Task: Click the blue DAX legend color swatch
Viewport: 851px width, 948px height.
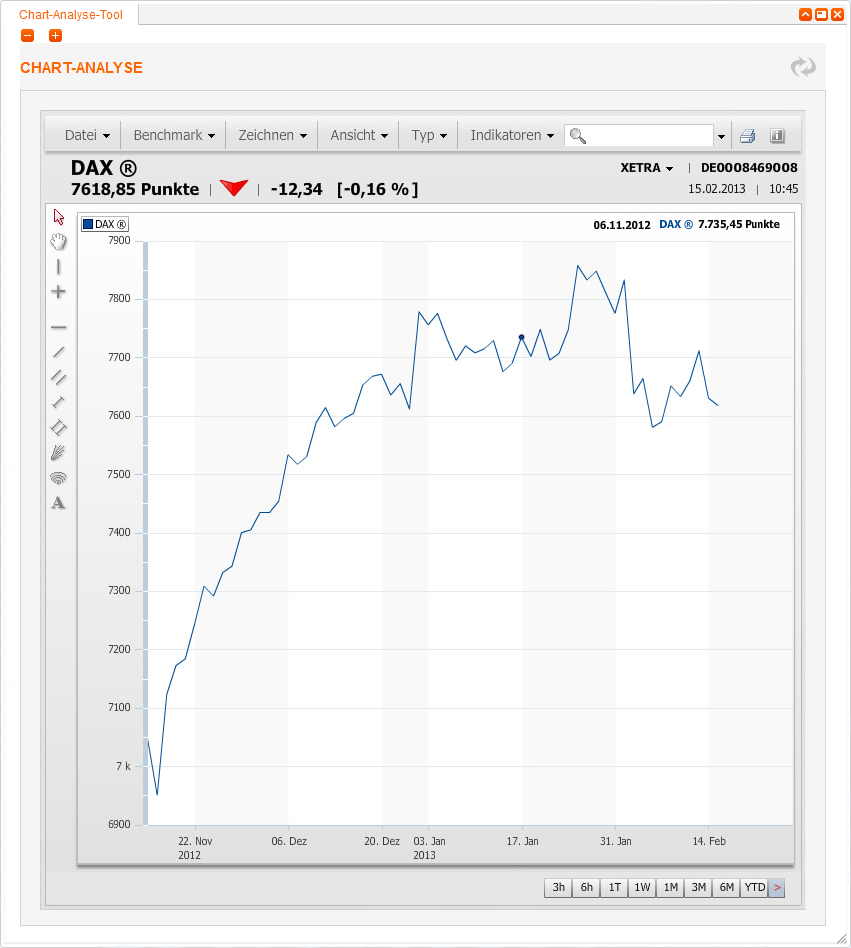Action: coord(88,224)
